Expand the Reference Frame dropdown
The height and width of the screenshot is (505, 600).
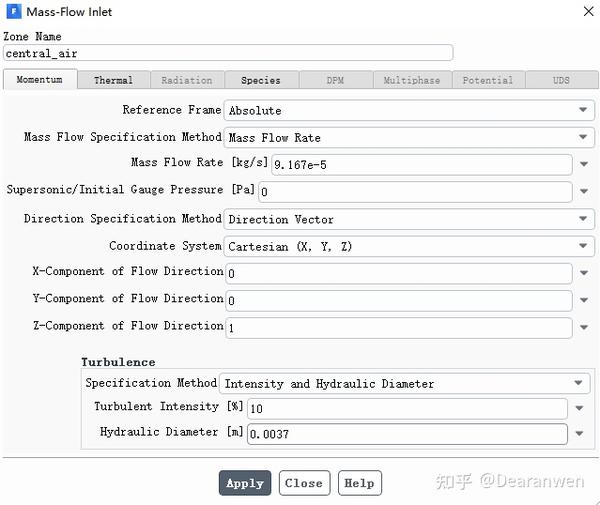pos(409,110)
